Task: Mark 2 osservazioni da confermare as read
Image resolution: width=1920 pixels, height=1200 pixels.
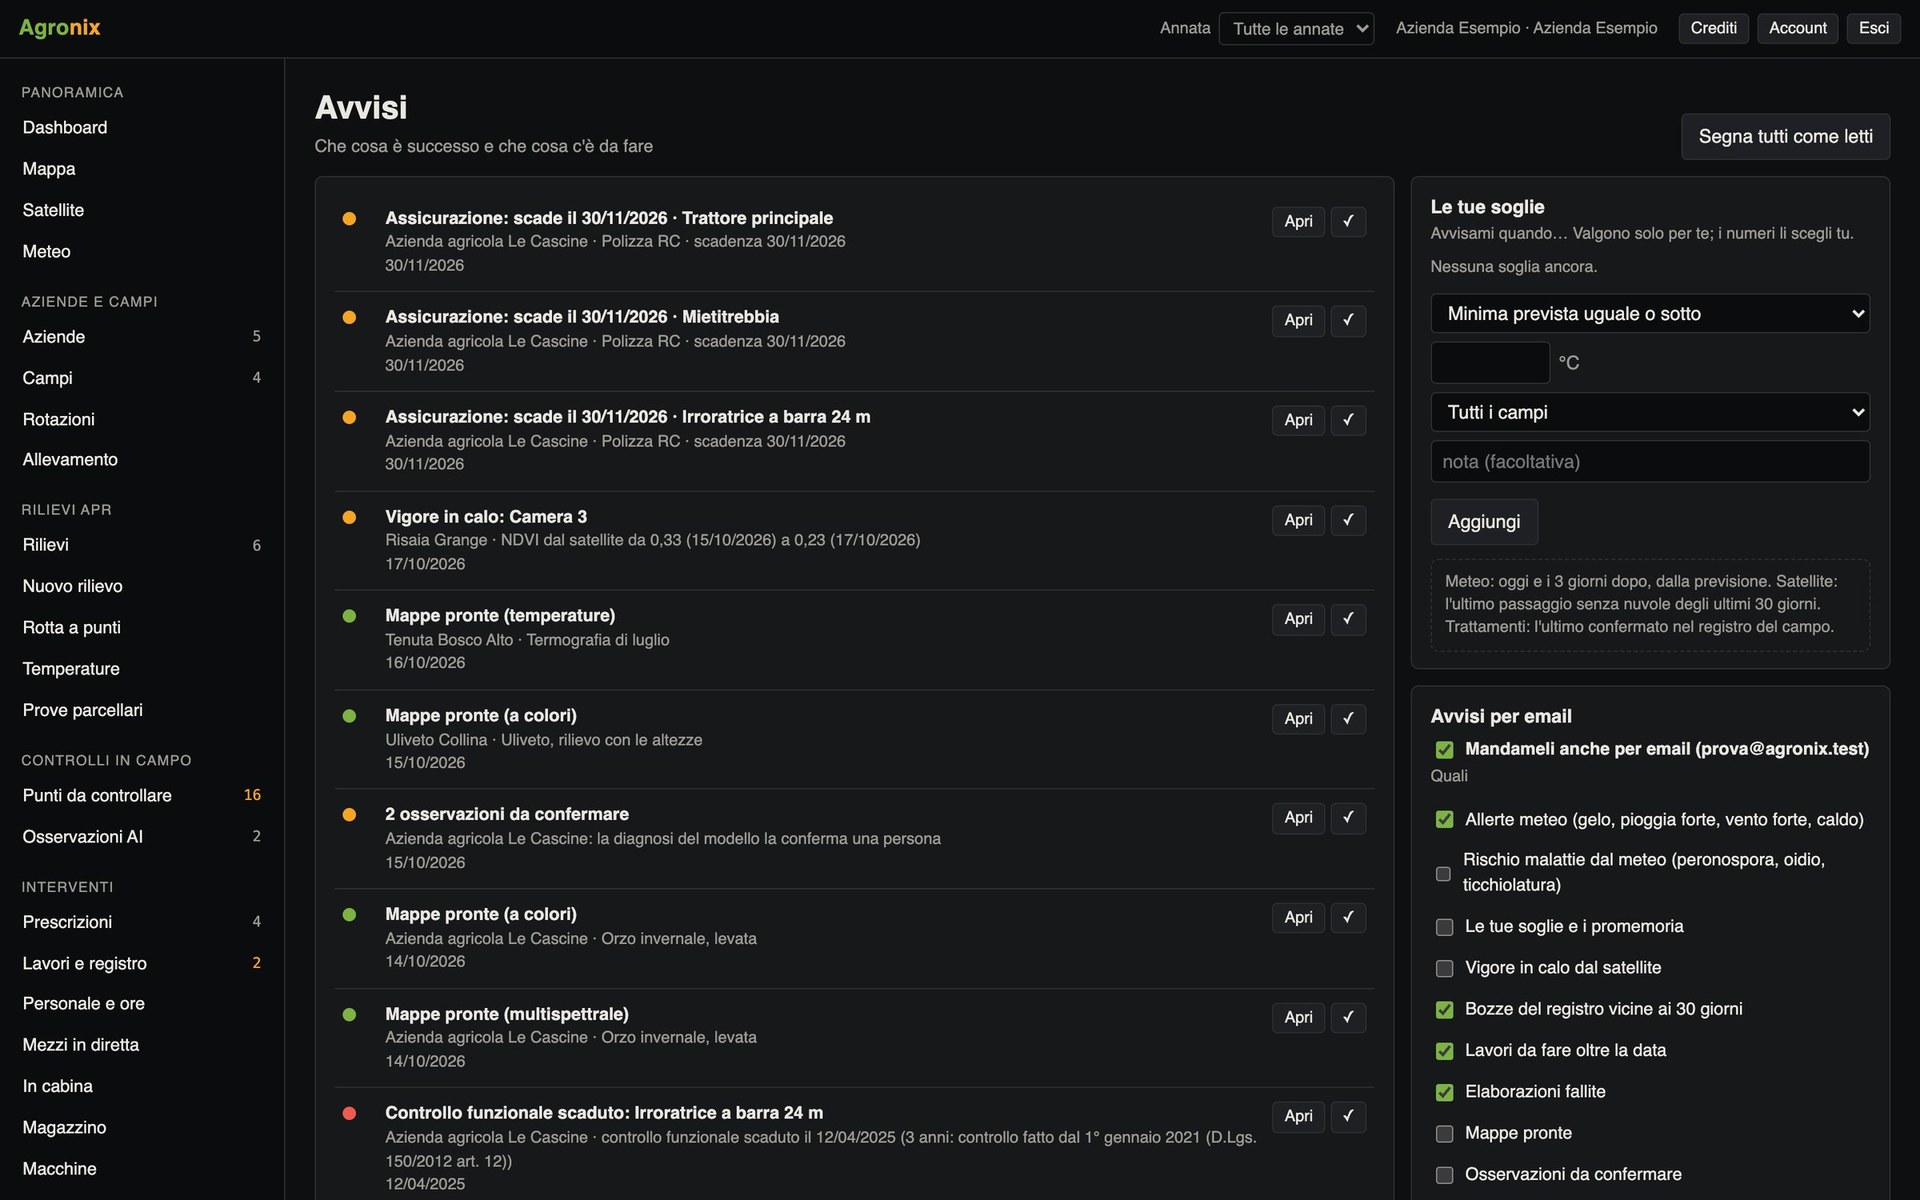Action: point(1348,818)
